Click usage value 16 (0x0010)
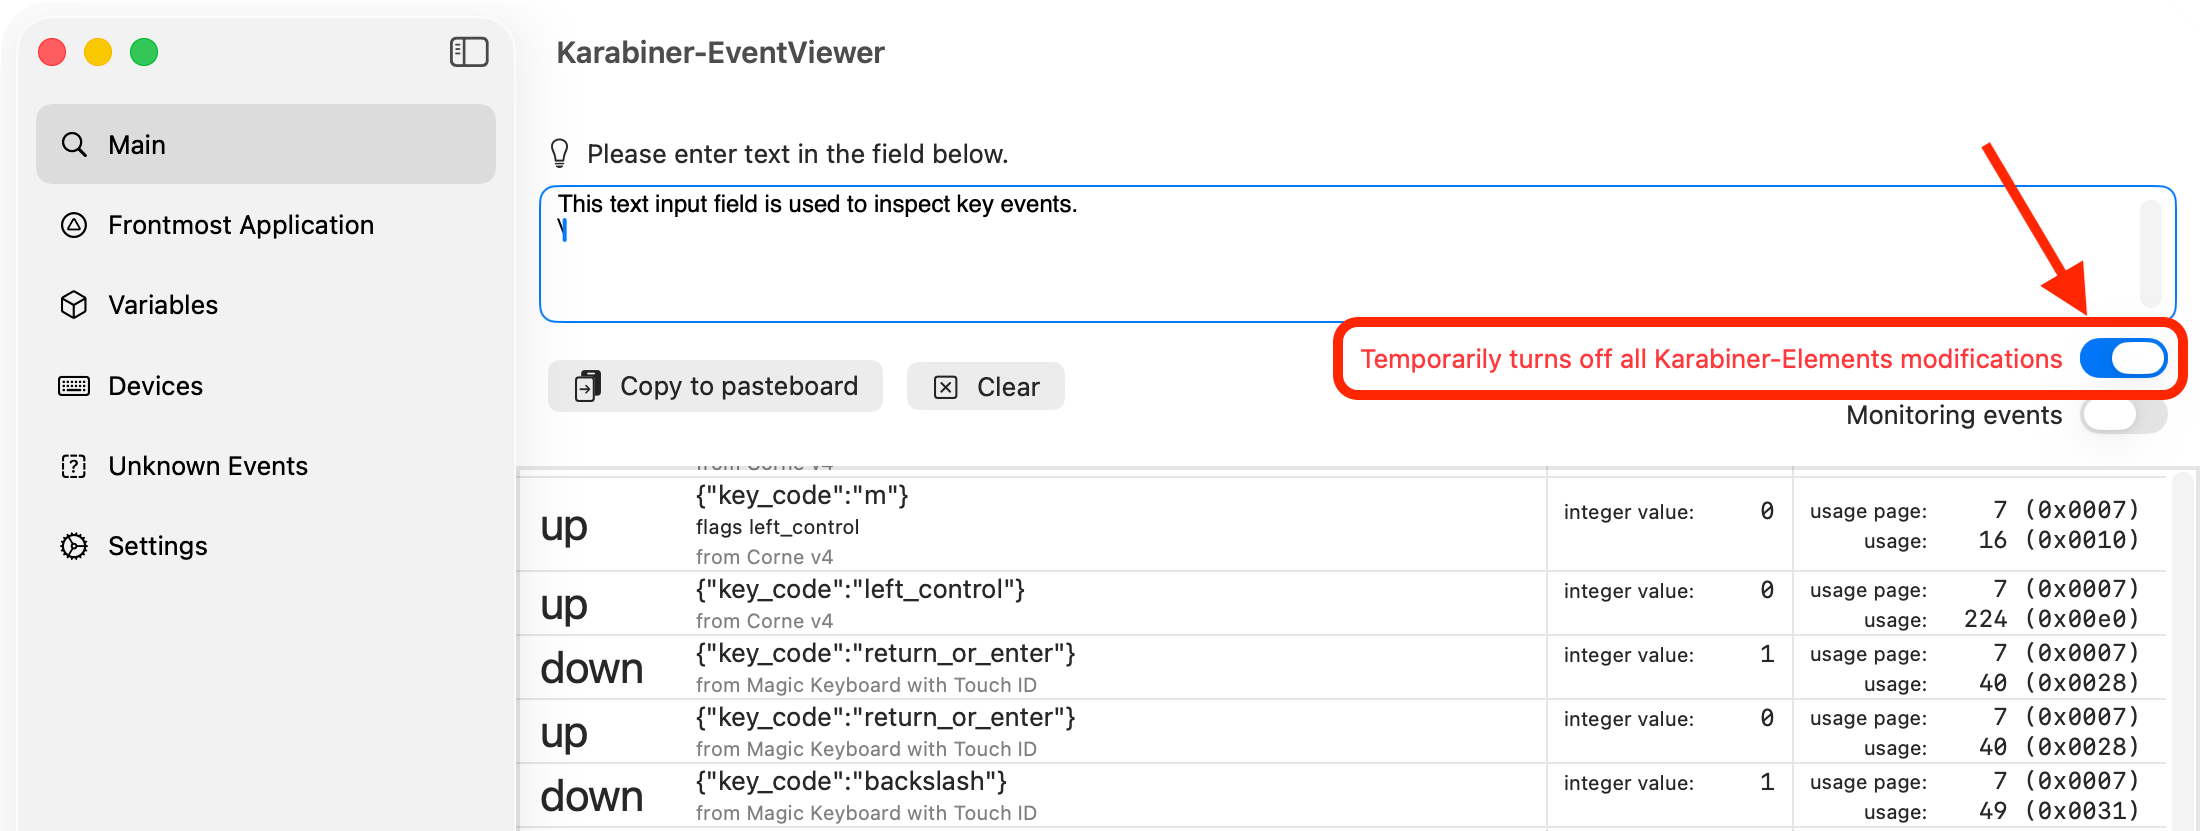Image resolution: width=2200 pixels, height=831 pixels. click(2058, 540)
